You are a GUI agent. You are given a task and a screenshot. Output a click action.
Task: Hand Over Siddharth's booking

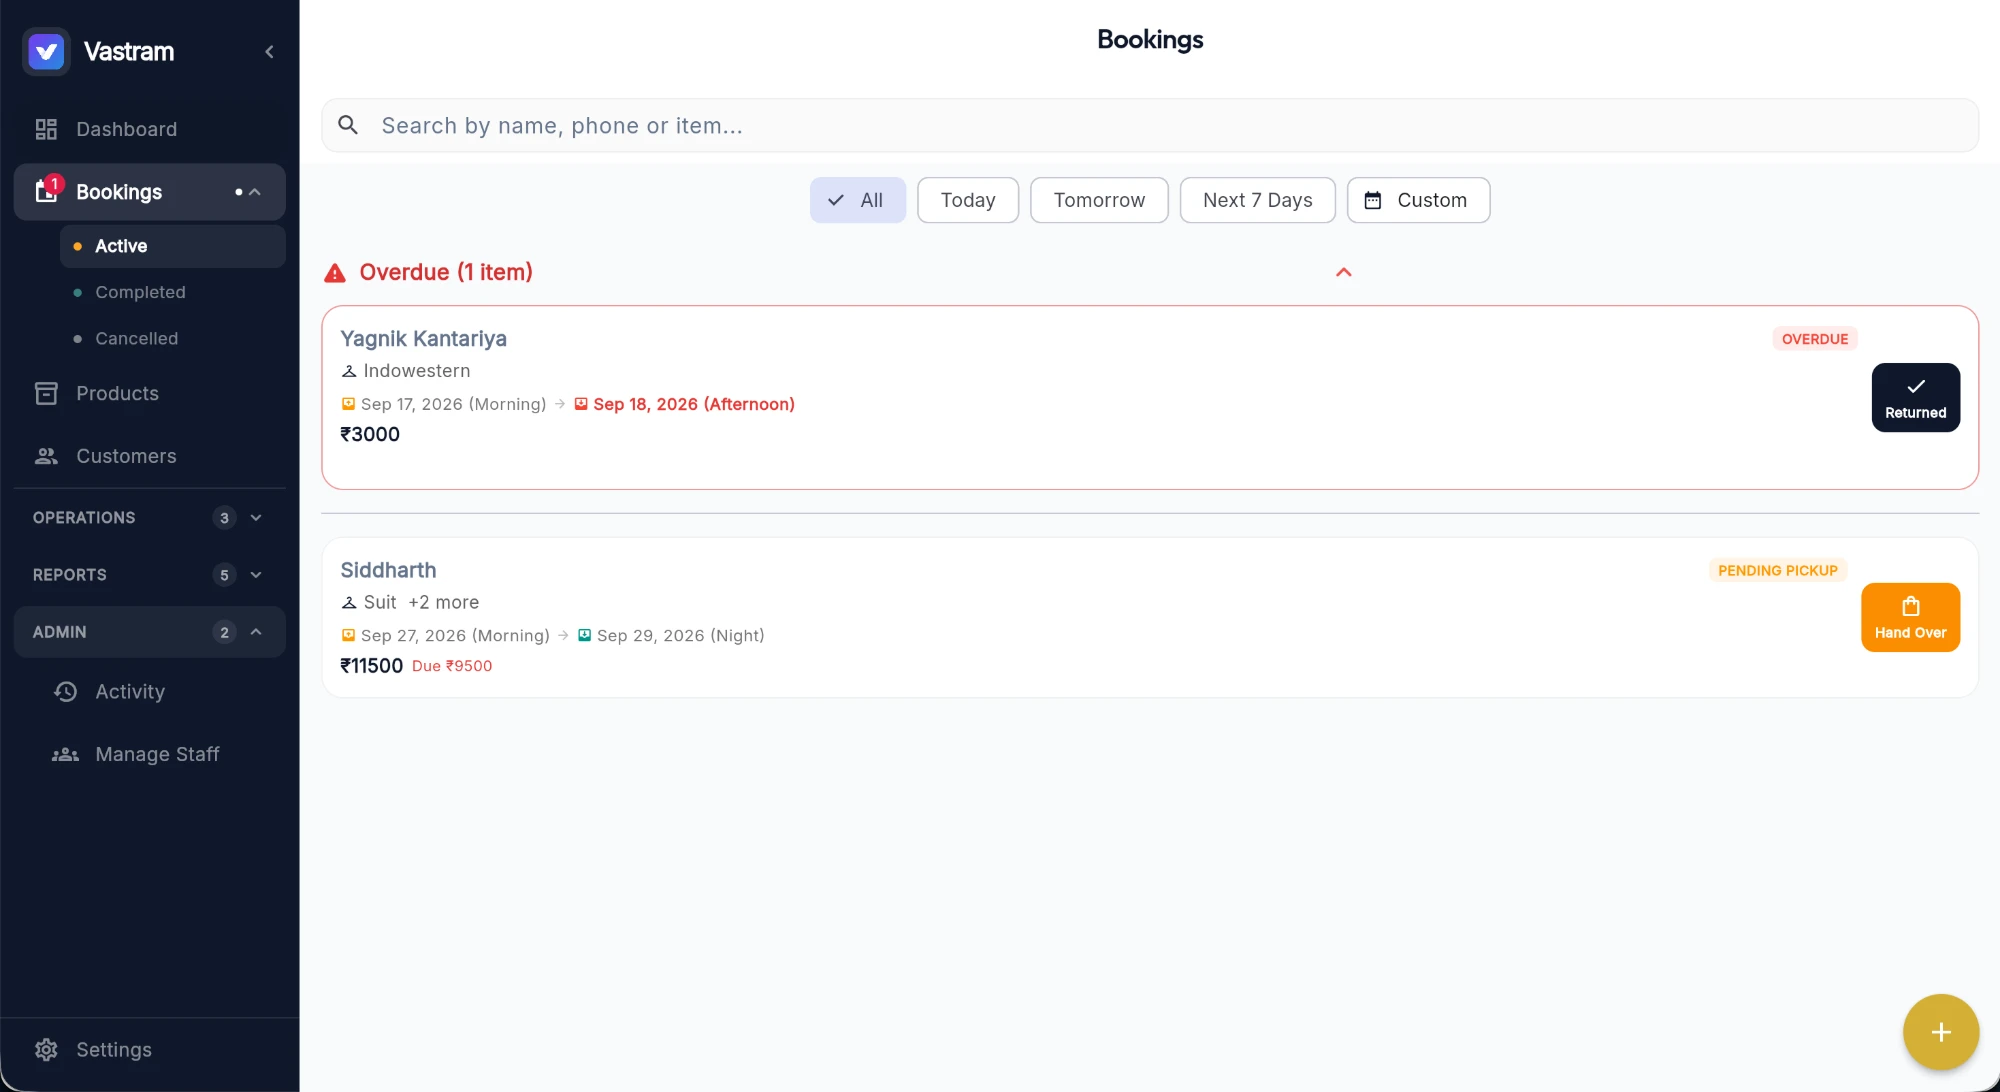(1910, 618)
